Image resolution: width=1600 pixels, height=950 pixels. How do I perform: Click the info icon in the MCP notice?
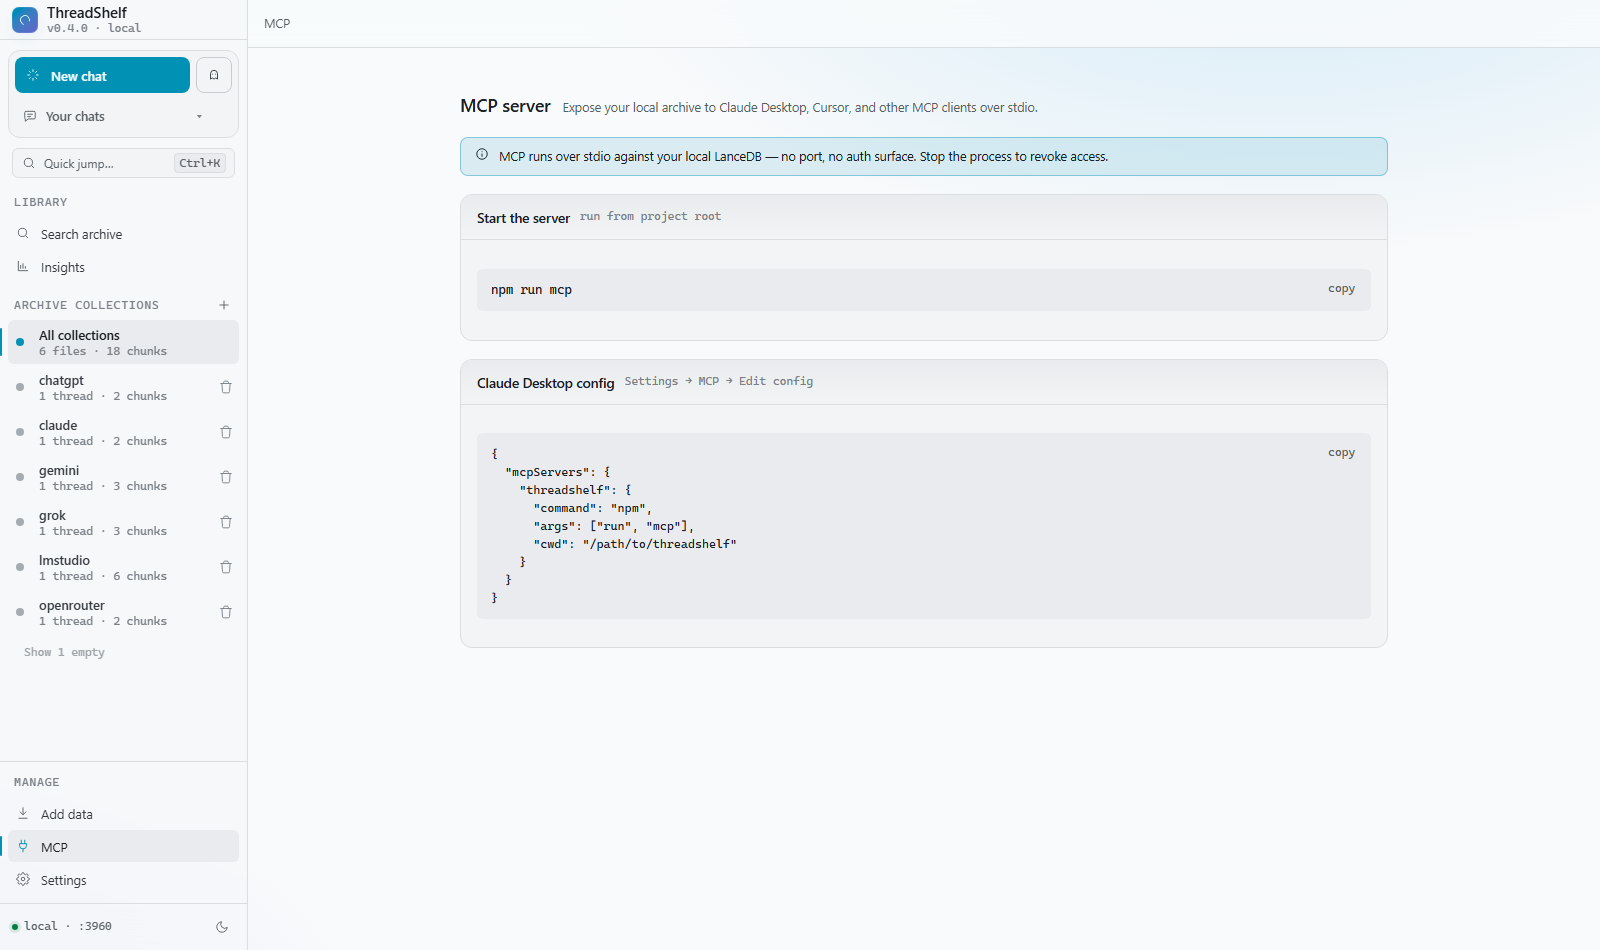[482, 155]
